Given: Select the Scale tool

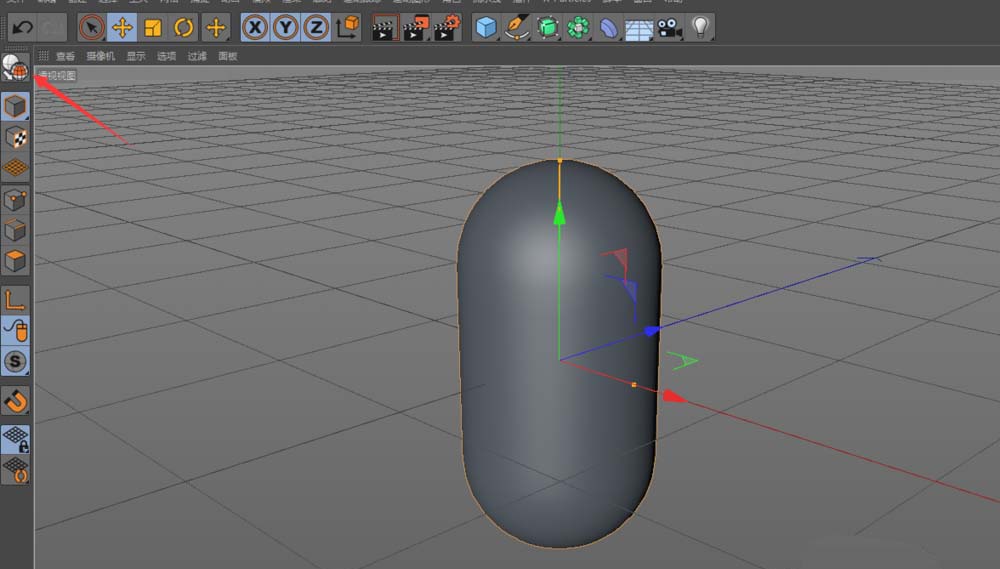Looking at the screenshot, I should click(x=153, y=27).
